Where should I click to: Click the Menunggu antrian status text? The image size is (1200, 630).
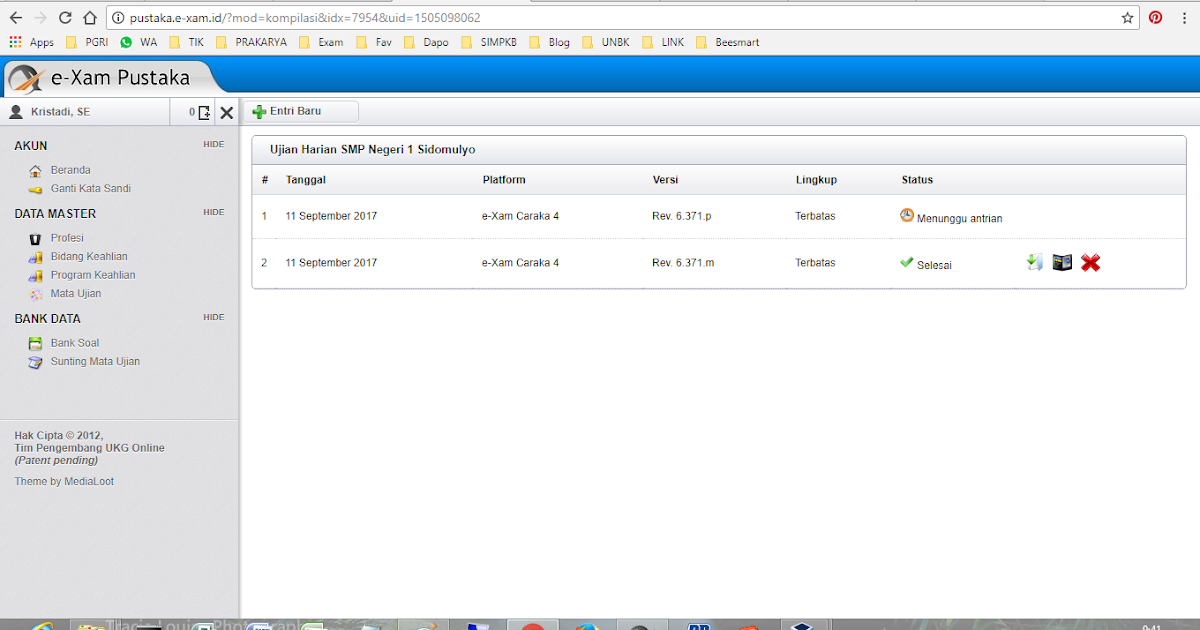(x=959, y=218)
